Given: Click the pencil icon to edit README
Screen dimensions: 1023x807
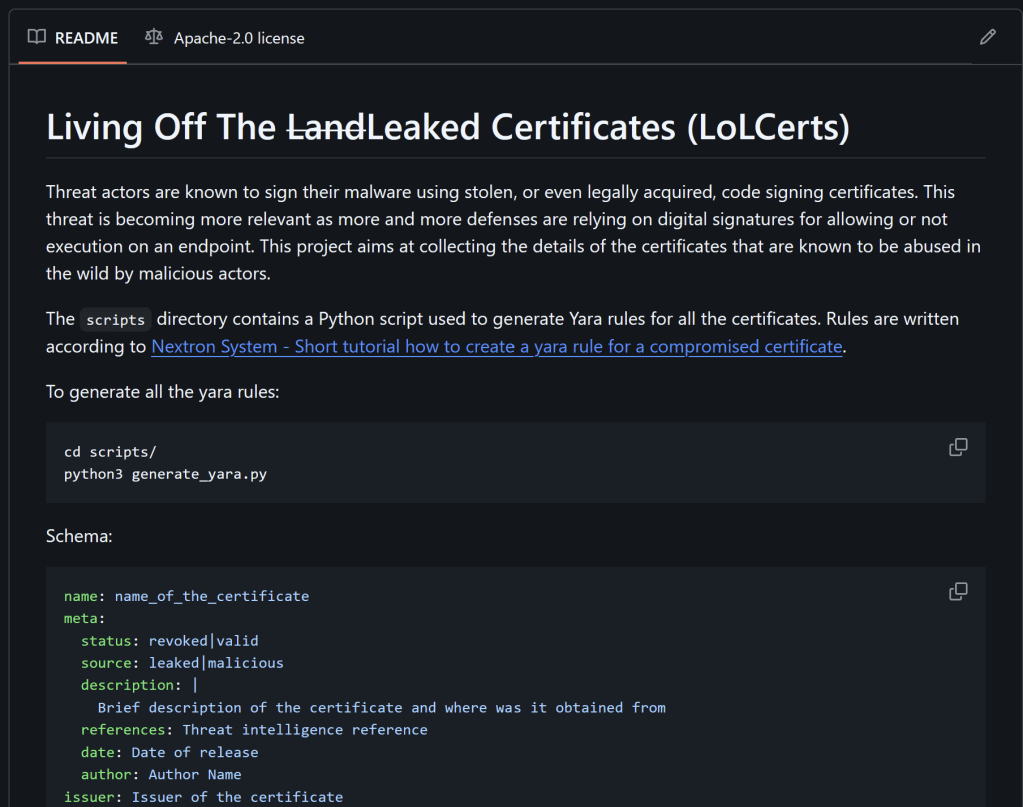Looking at the screenshot, I should click(987, 37).
